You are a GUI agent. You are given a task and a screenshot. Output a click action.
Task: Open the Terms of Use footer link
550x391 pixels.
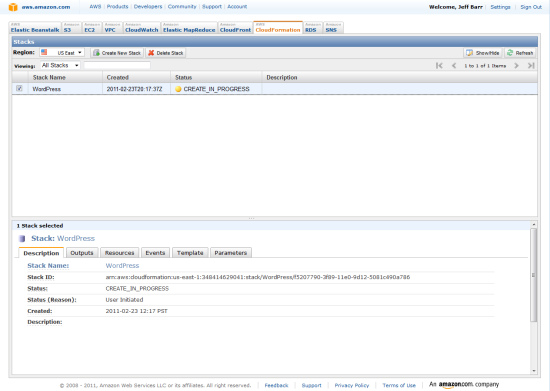point(399,385)
